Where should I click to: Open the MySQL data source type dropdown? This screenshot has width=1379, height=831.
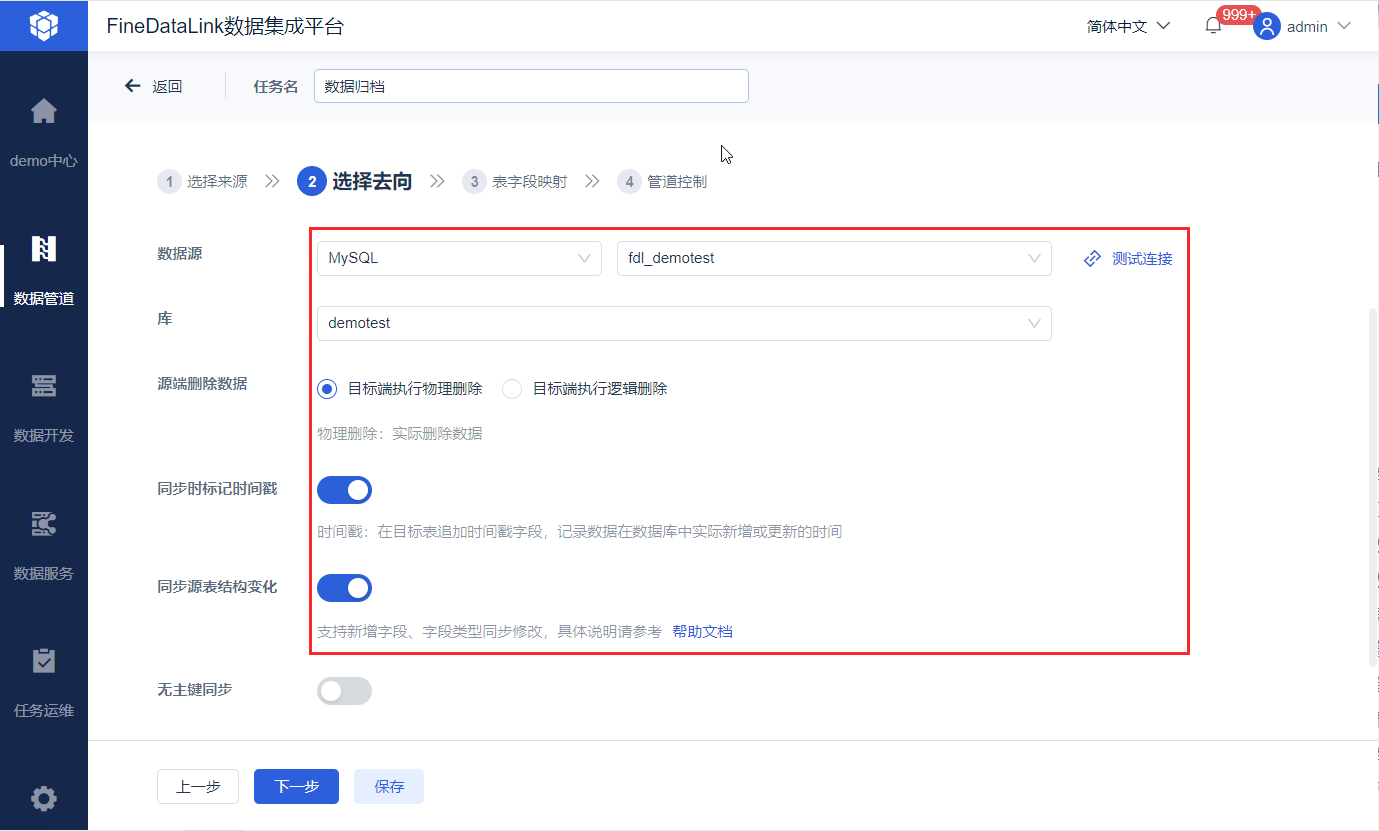(x=459, y=258)
